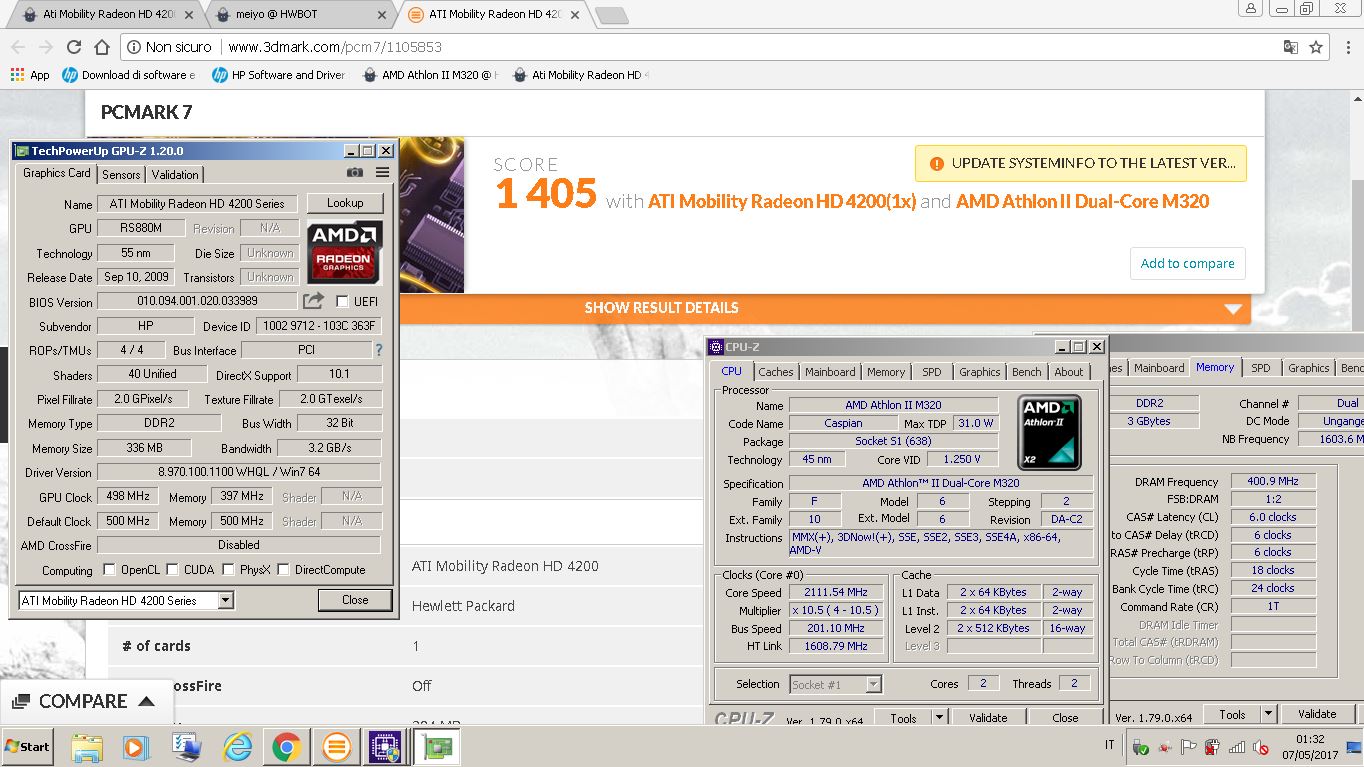The width and height of the screenshot is (1364, 767).
Task: Open Tools dropdown arrow in rear CPU-Z window
Action: [x=1268, y=714]
